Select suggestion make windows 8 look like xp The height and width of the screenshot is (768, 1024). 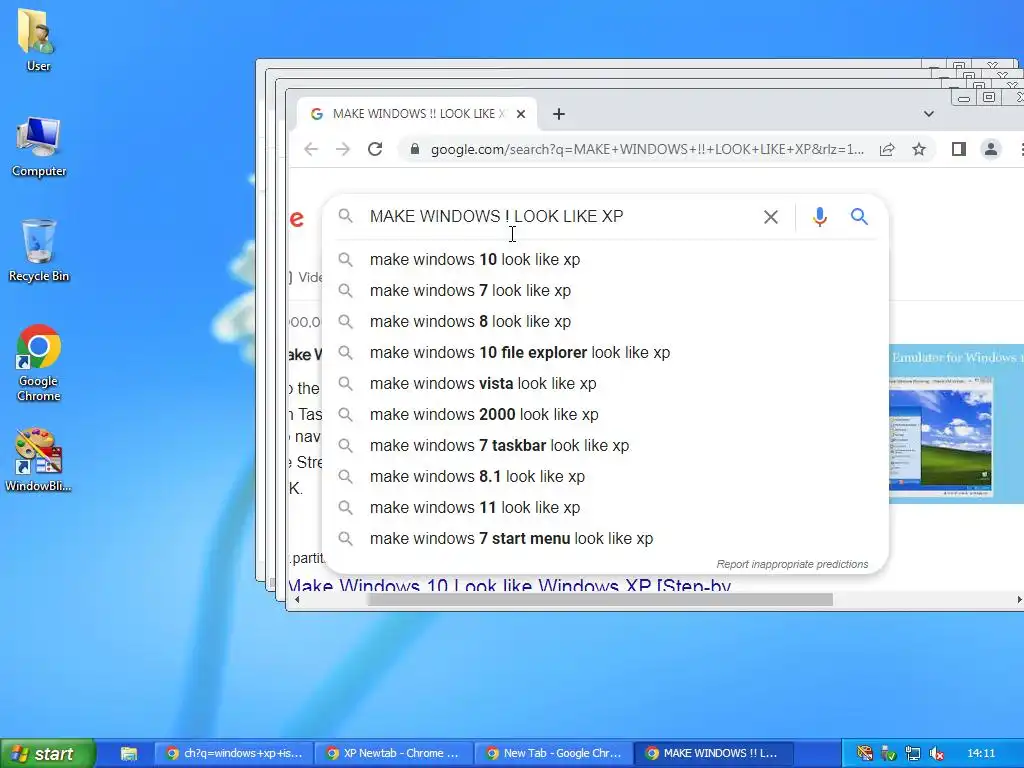click(x=606, y=321)
